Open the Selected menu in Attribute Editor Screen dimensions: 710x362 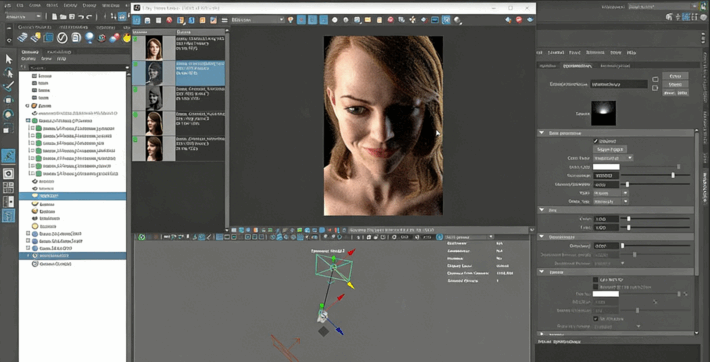click(556, 53)
